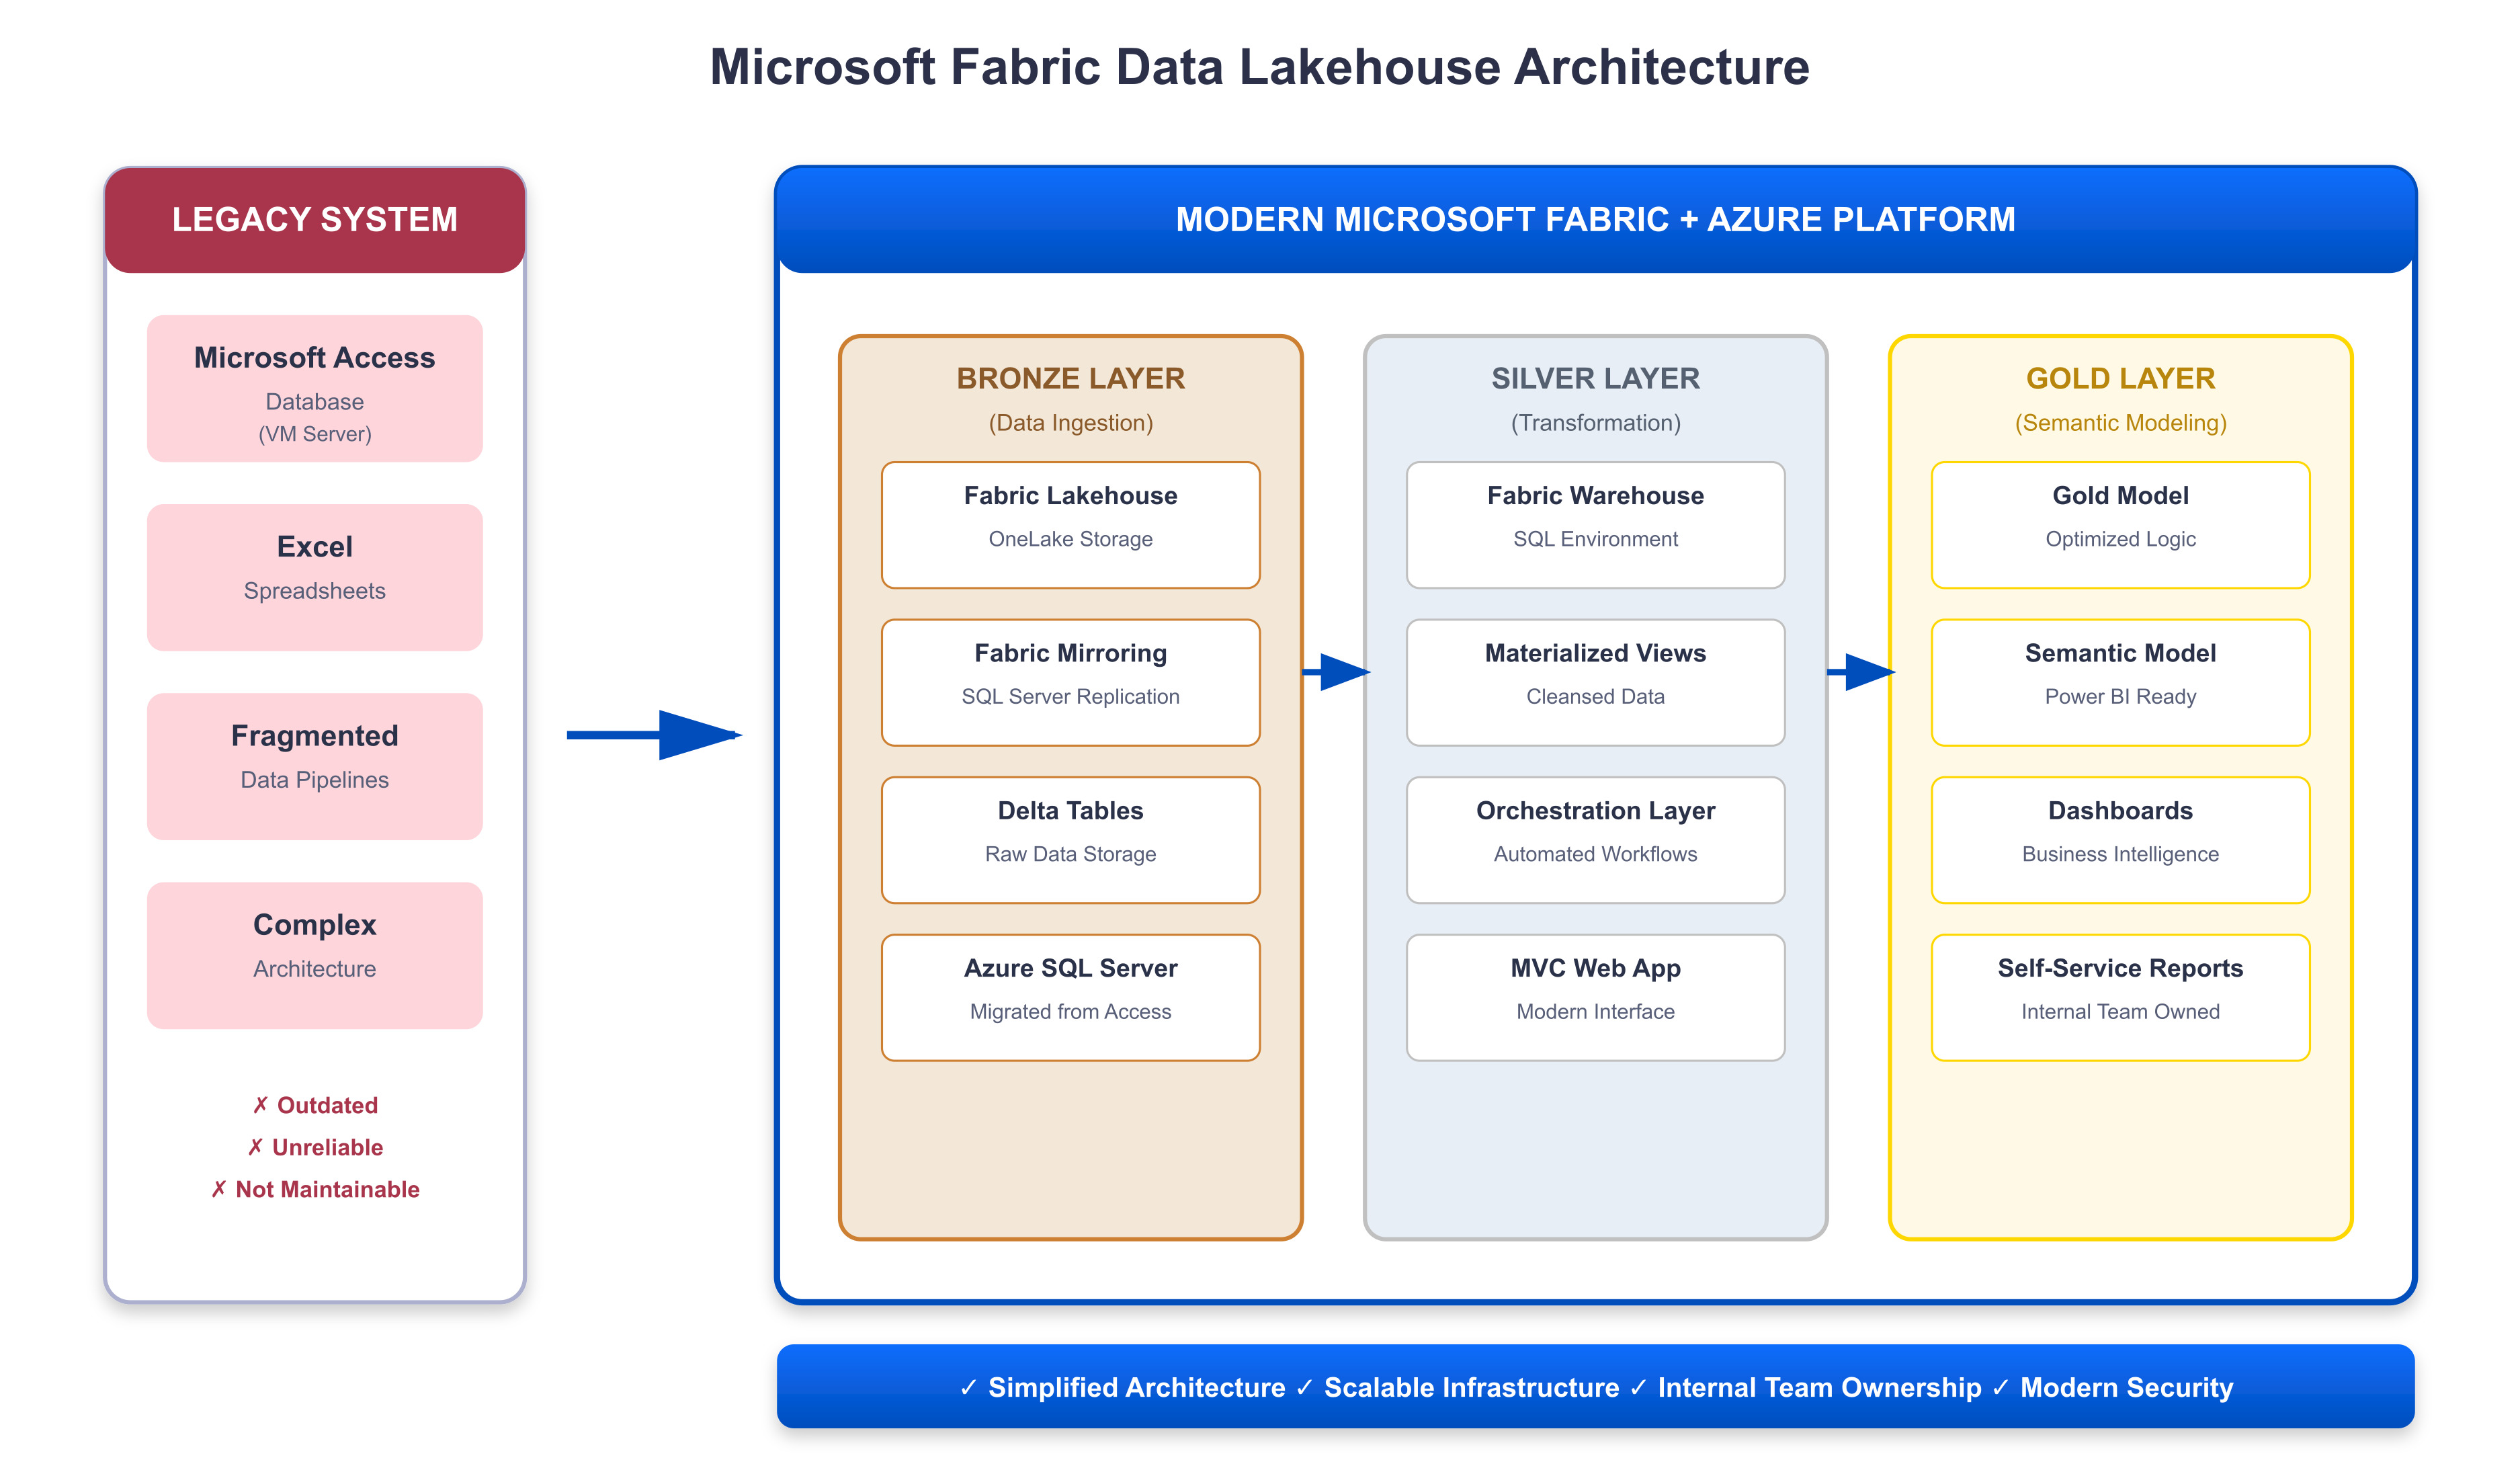This screenshot has height=1470, width=2520.
Task: Click the 'Migrated from Access' text
Action: (x=1070, y=1012)
